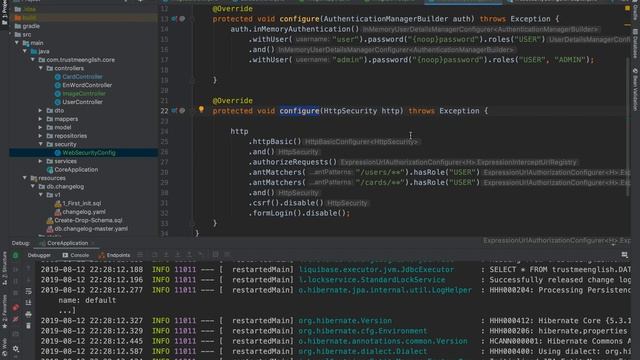Collapse the v1 folder

click(41, 195)
